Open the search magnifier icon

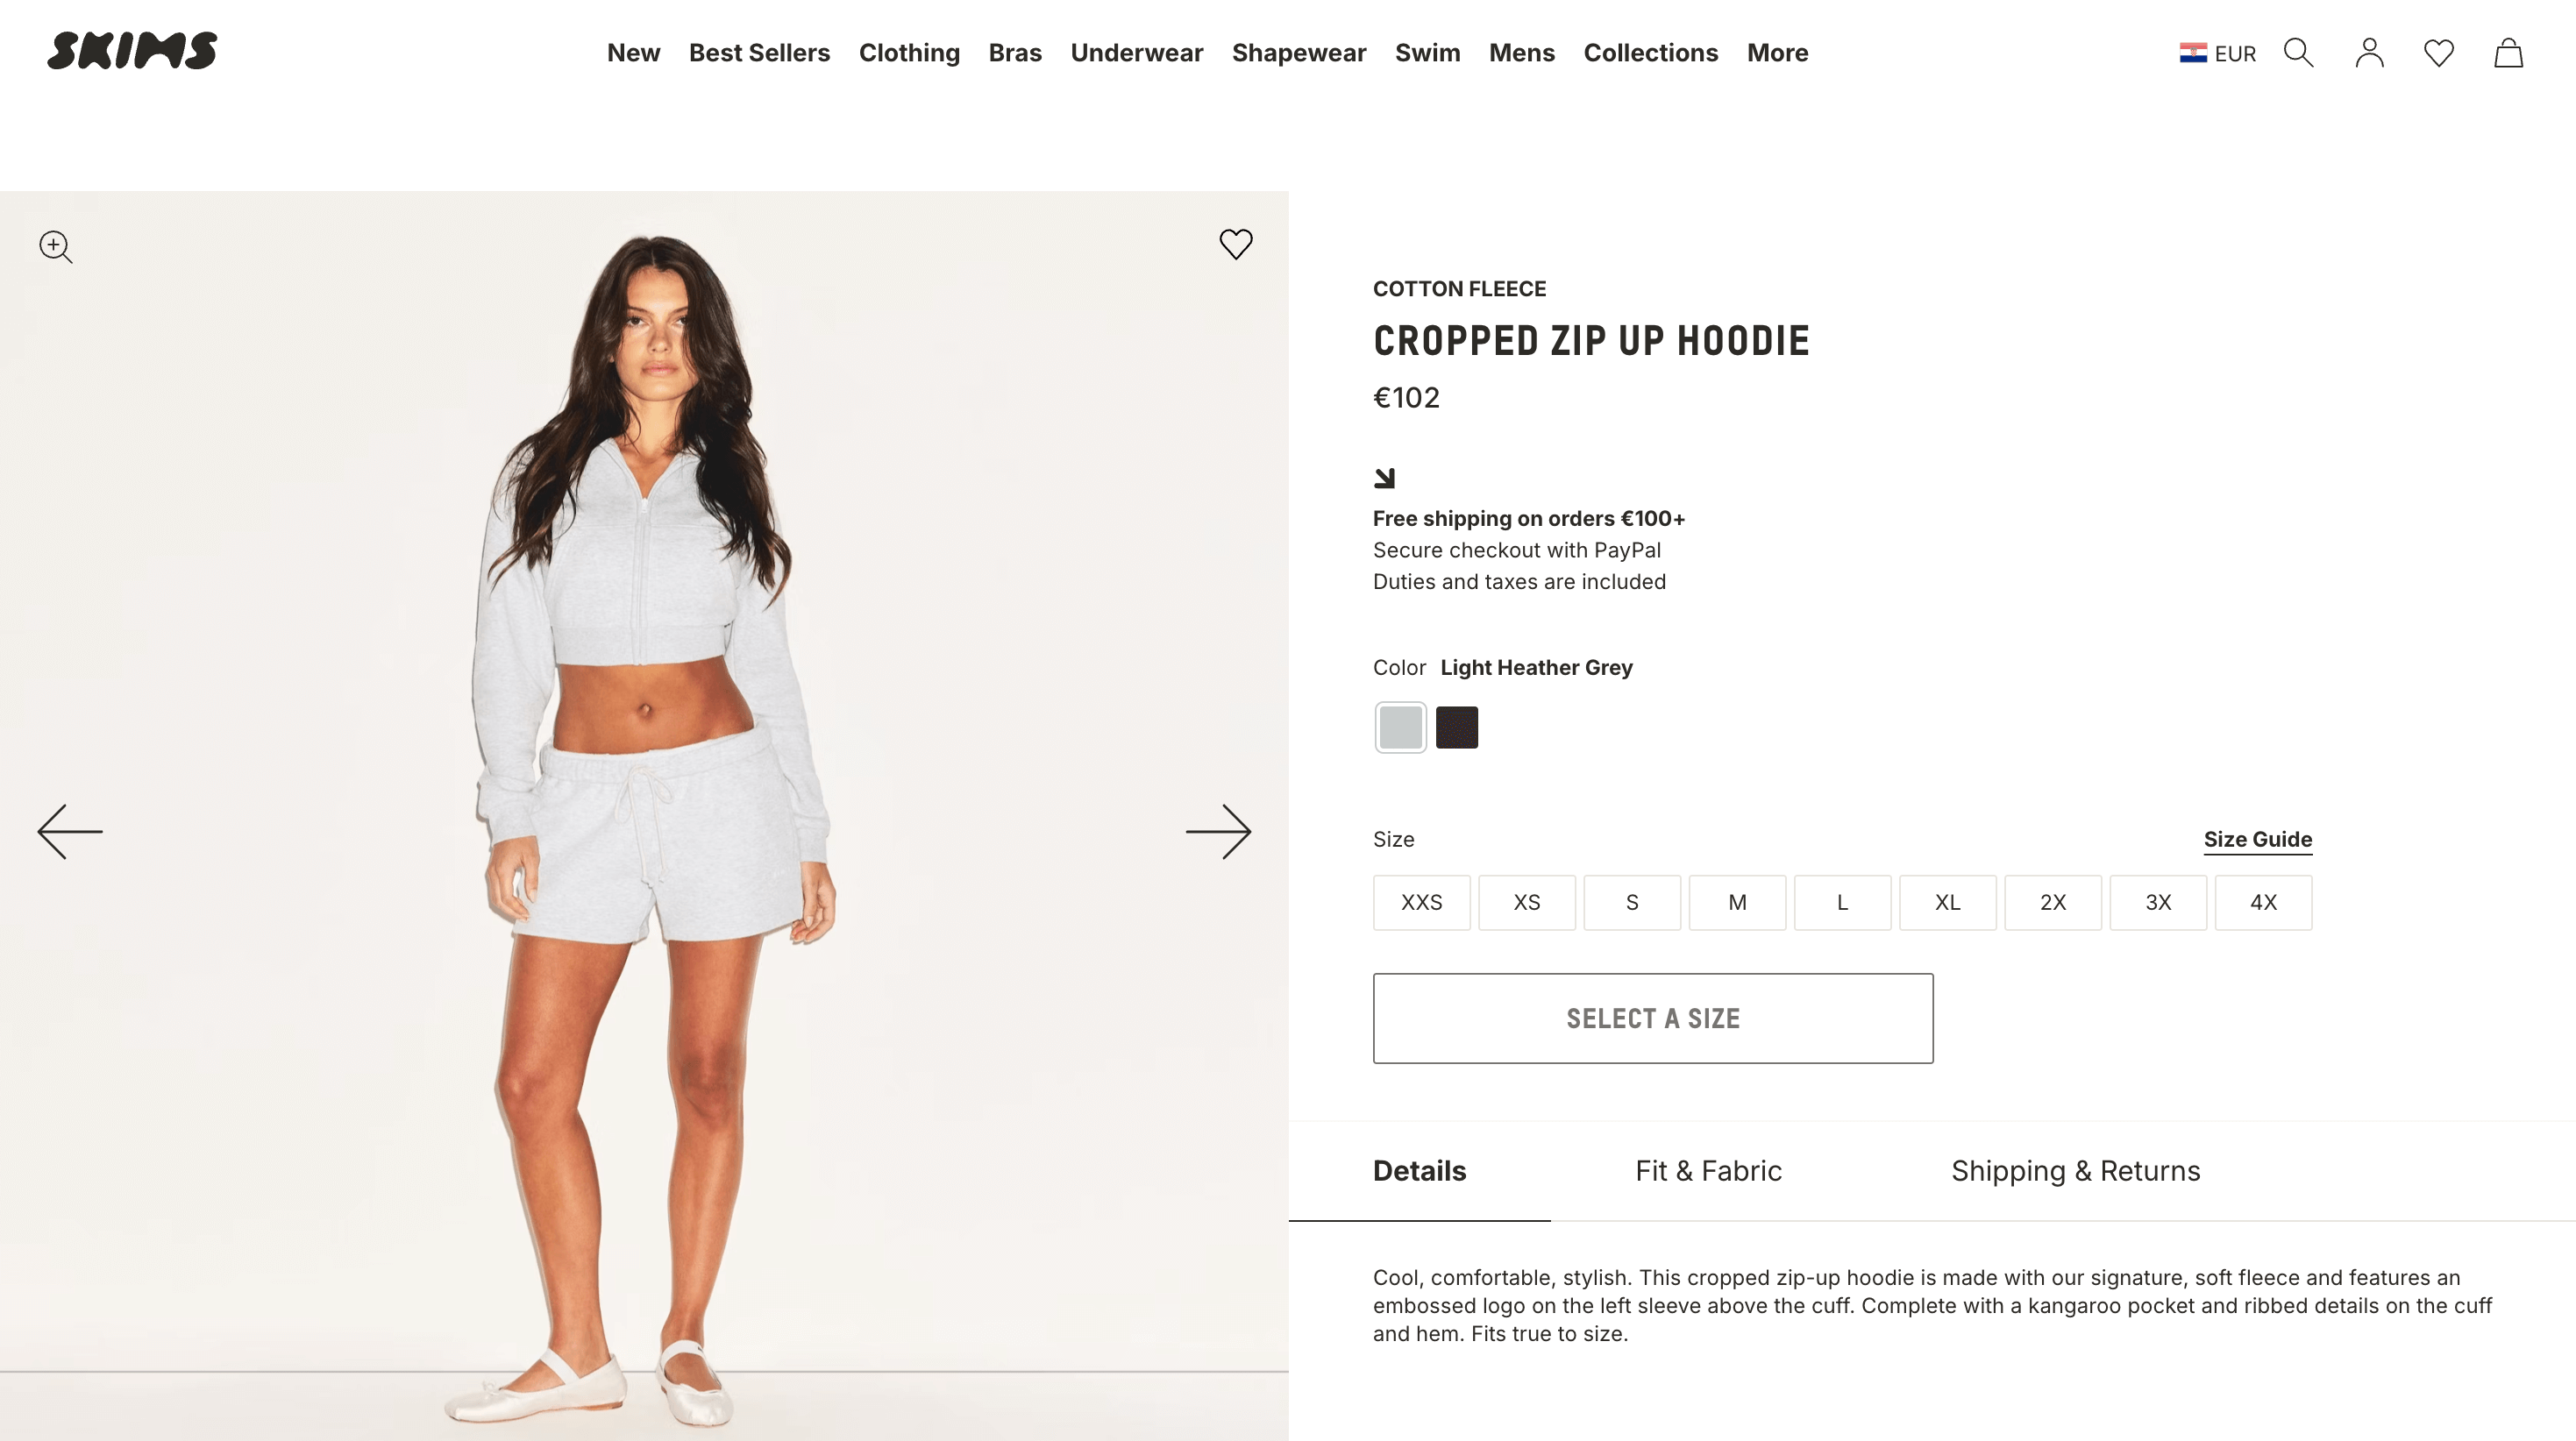point(2298,53)
